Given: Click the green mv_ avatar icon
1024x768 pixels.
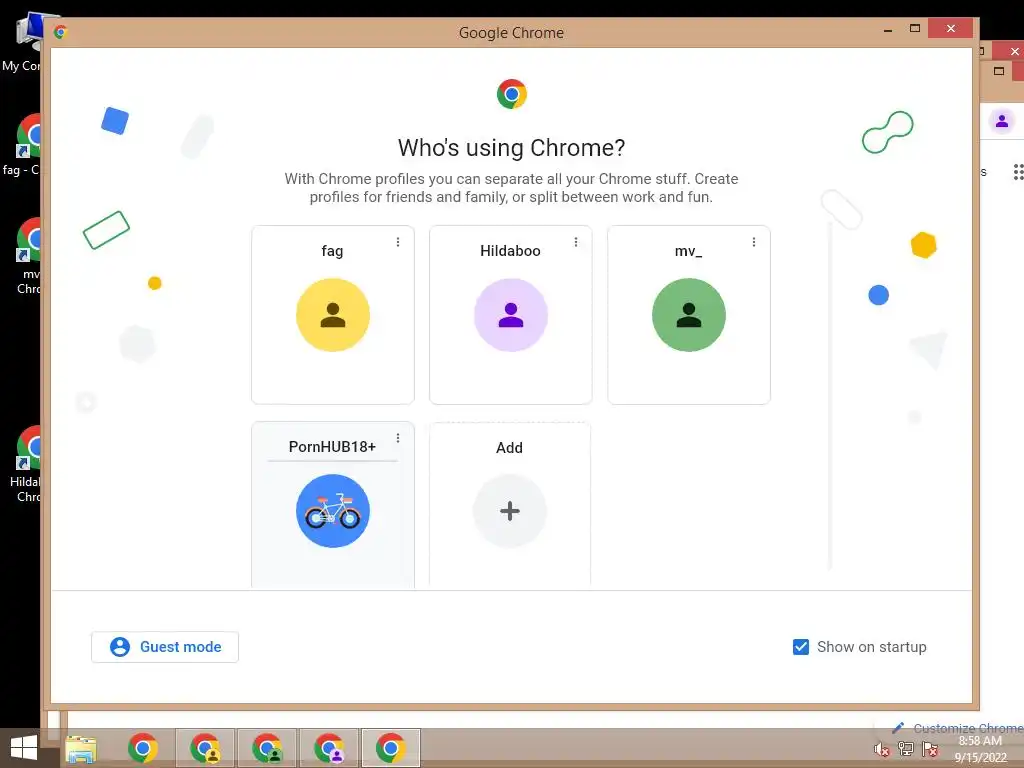Looking at the screenshot, I should pos(688,315).
